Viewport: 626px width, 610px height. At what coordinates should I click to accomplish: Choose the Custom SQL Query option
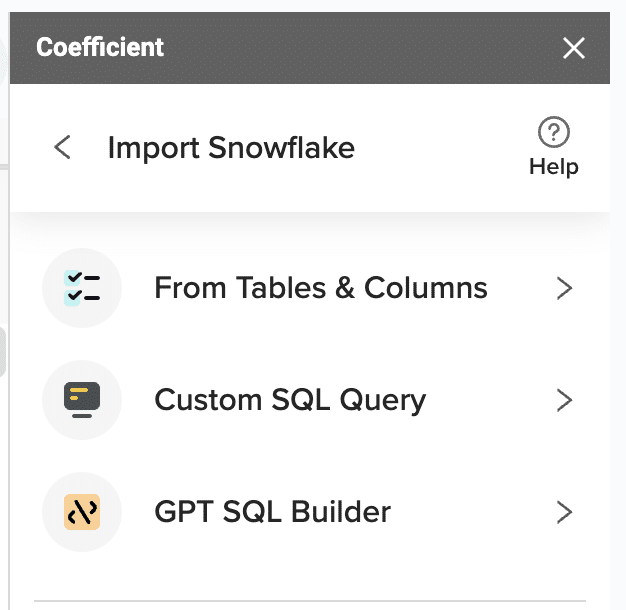tap(290, 400)
